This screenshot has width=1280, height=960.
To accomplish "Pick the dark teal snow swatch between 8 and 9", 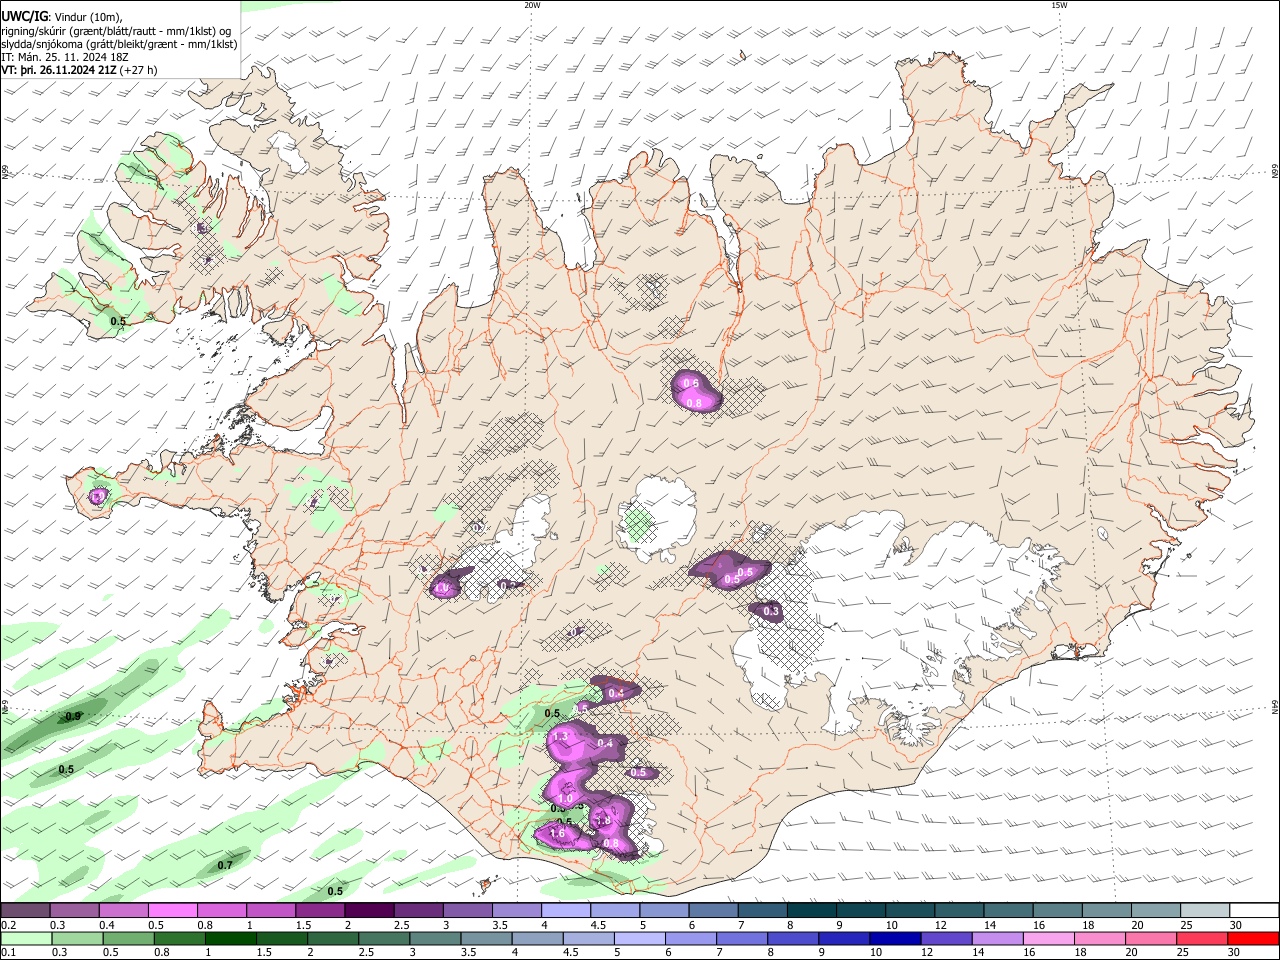I will click(811, 911).
